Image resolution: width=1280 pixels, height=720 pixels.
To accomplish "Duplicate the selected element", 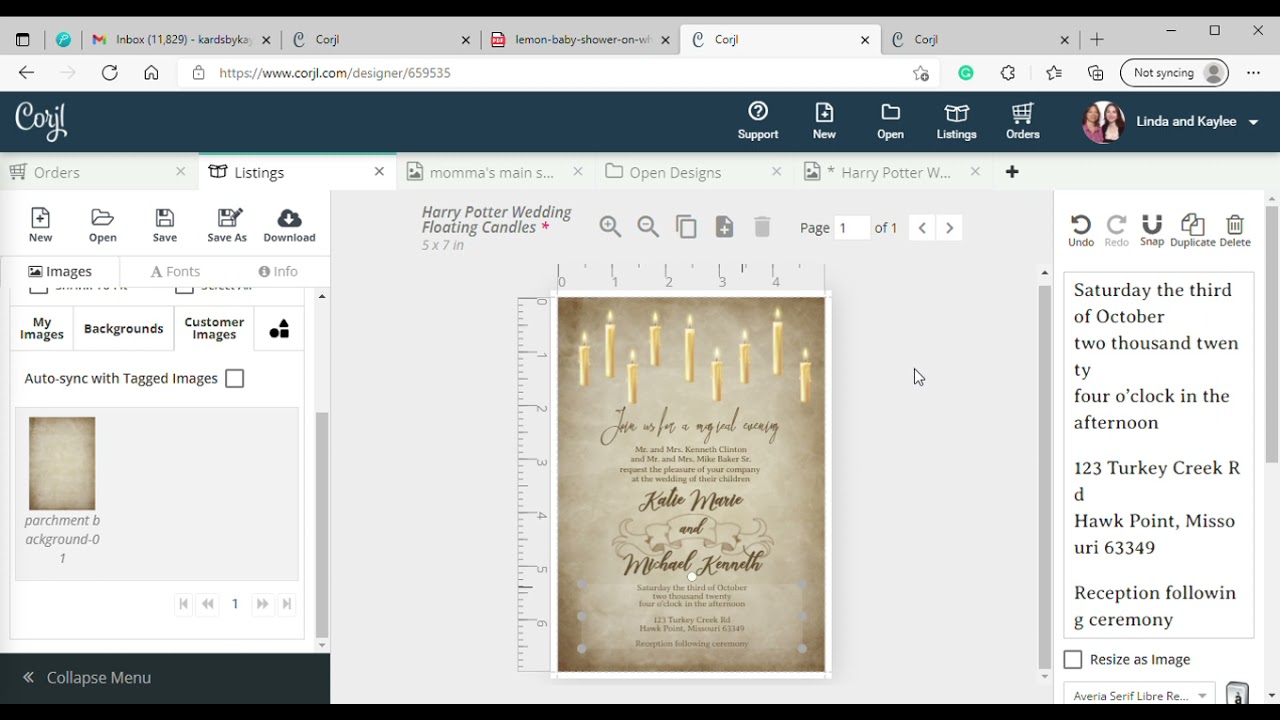I will 1192,230.
